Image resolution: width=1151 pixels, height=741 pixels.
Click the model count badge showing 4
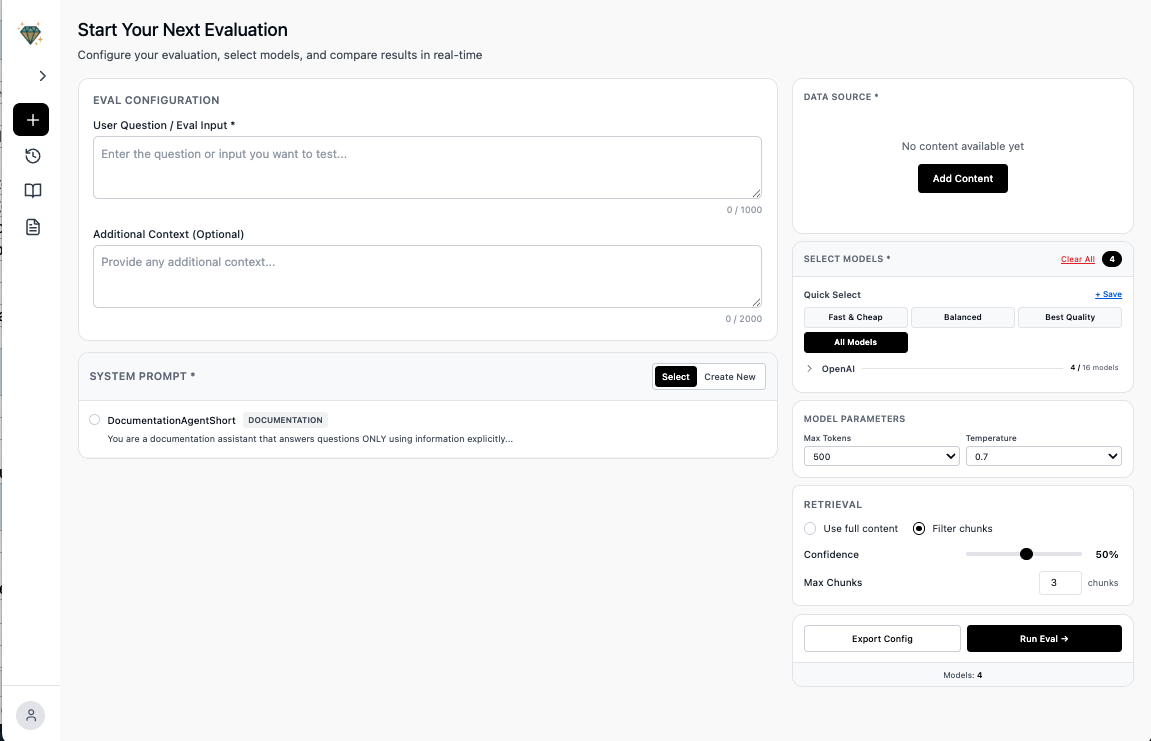coord(1111,259)
